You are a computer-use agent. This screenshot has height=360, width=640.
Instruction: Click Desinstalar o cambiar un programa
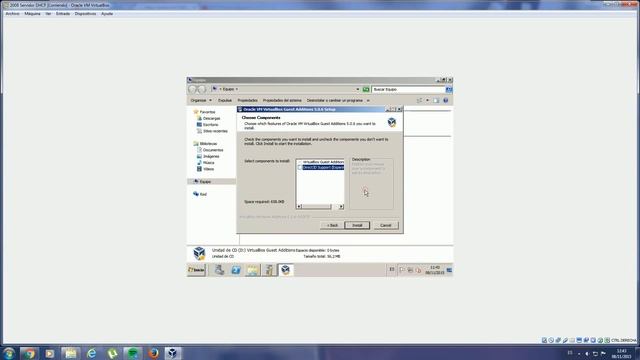coord(335,100)
